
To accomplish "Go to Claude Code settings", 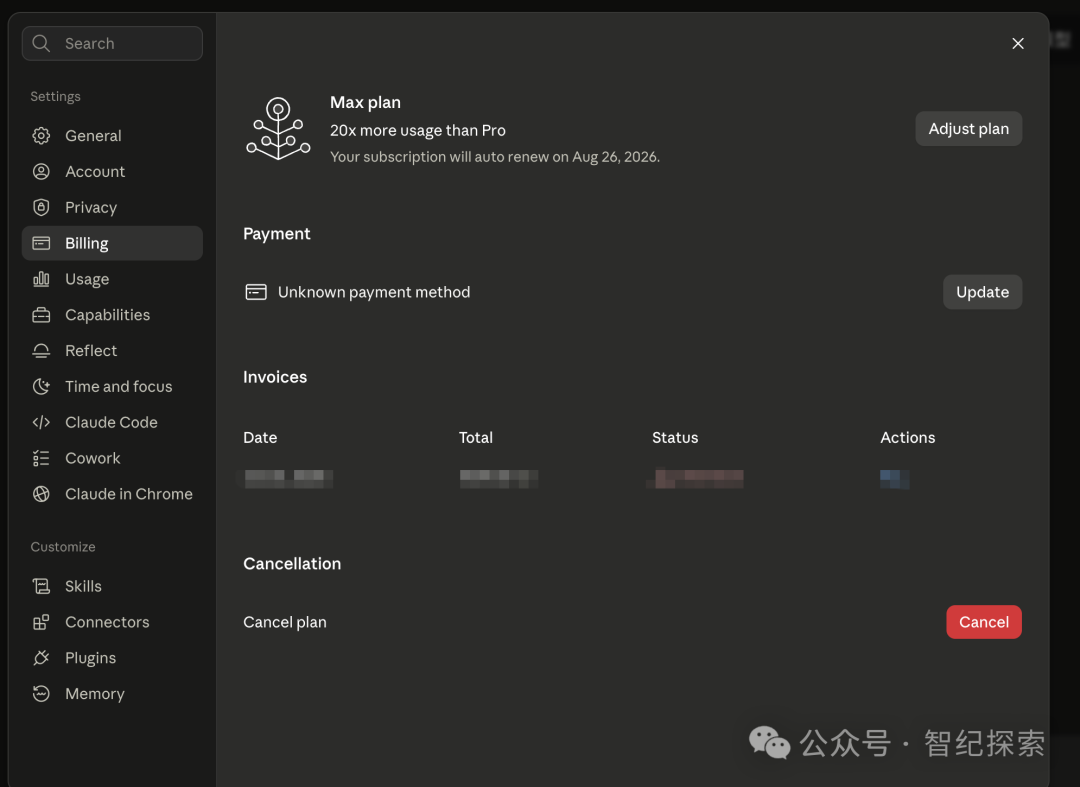I will (x=112, y=422).
